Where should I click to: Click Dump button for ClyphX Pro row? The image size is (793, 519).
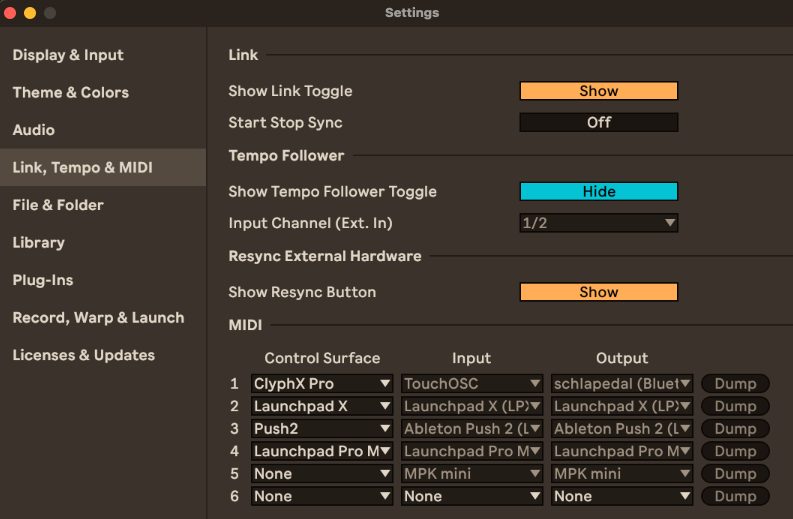pyautogui.click(x=735, y=384)
